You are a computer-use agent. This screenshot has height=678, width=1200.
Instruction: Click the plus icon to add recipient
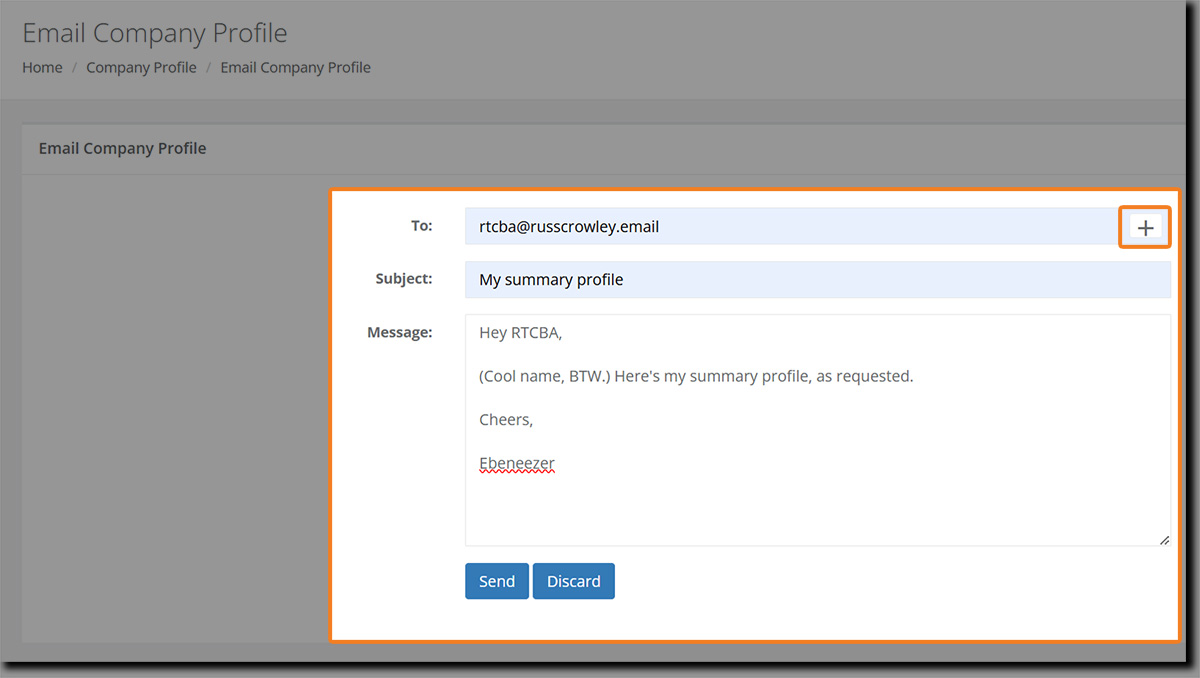pyautogui.click(x=1145, y=228)
